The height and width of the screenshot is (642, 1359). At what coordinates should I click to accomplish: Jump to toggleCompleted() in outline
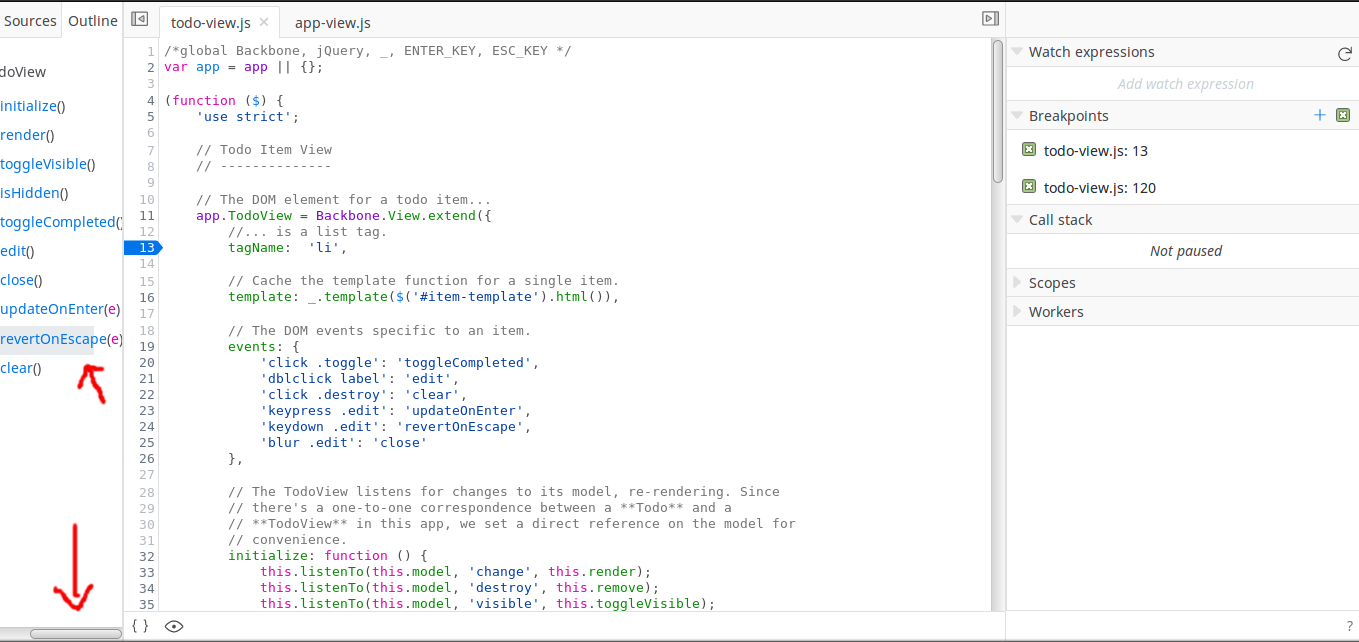pos(61,222)
